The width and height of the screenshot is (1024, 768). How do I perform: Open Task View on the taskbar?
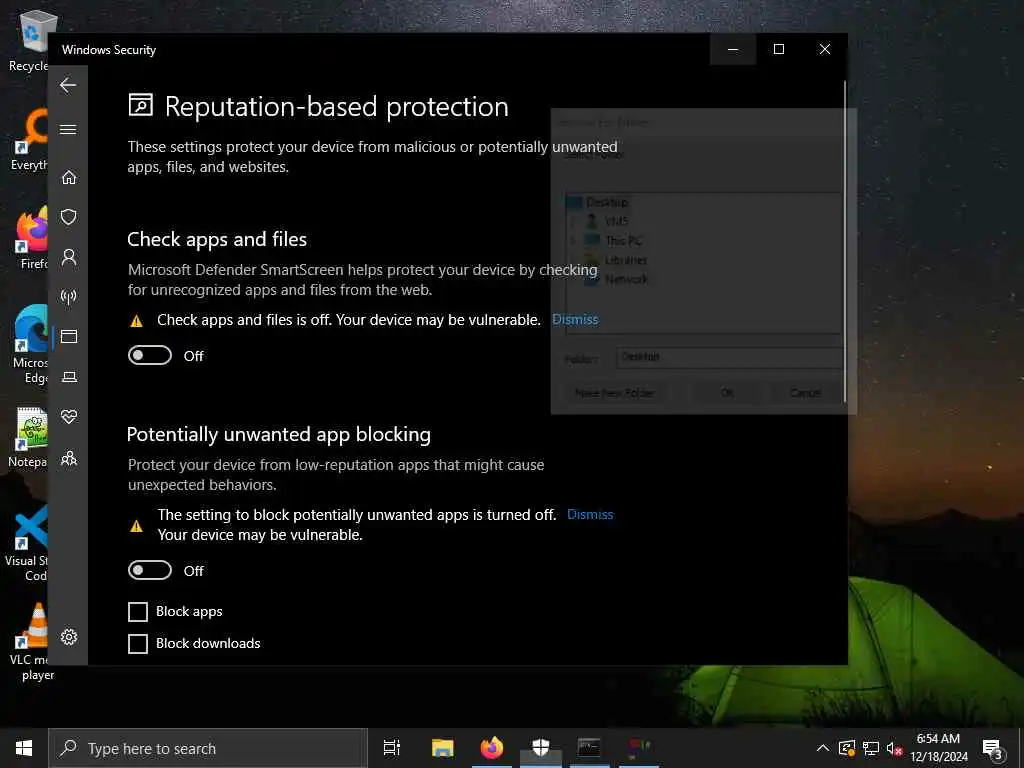(x=392, y=748)
